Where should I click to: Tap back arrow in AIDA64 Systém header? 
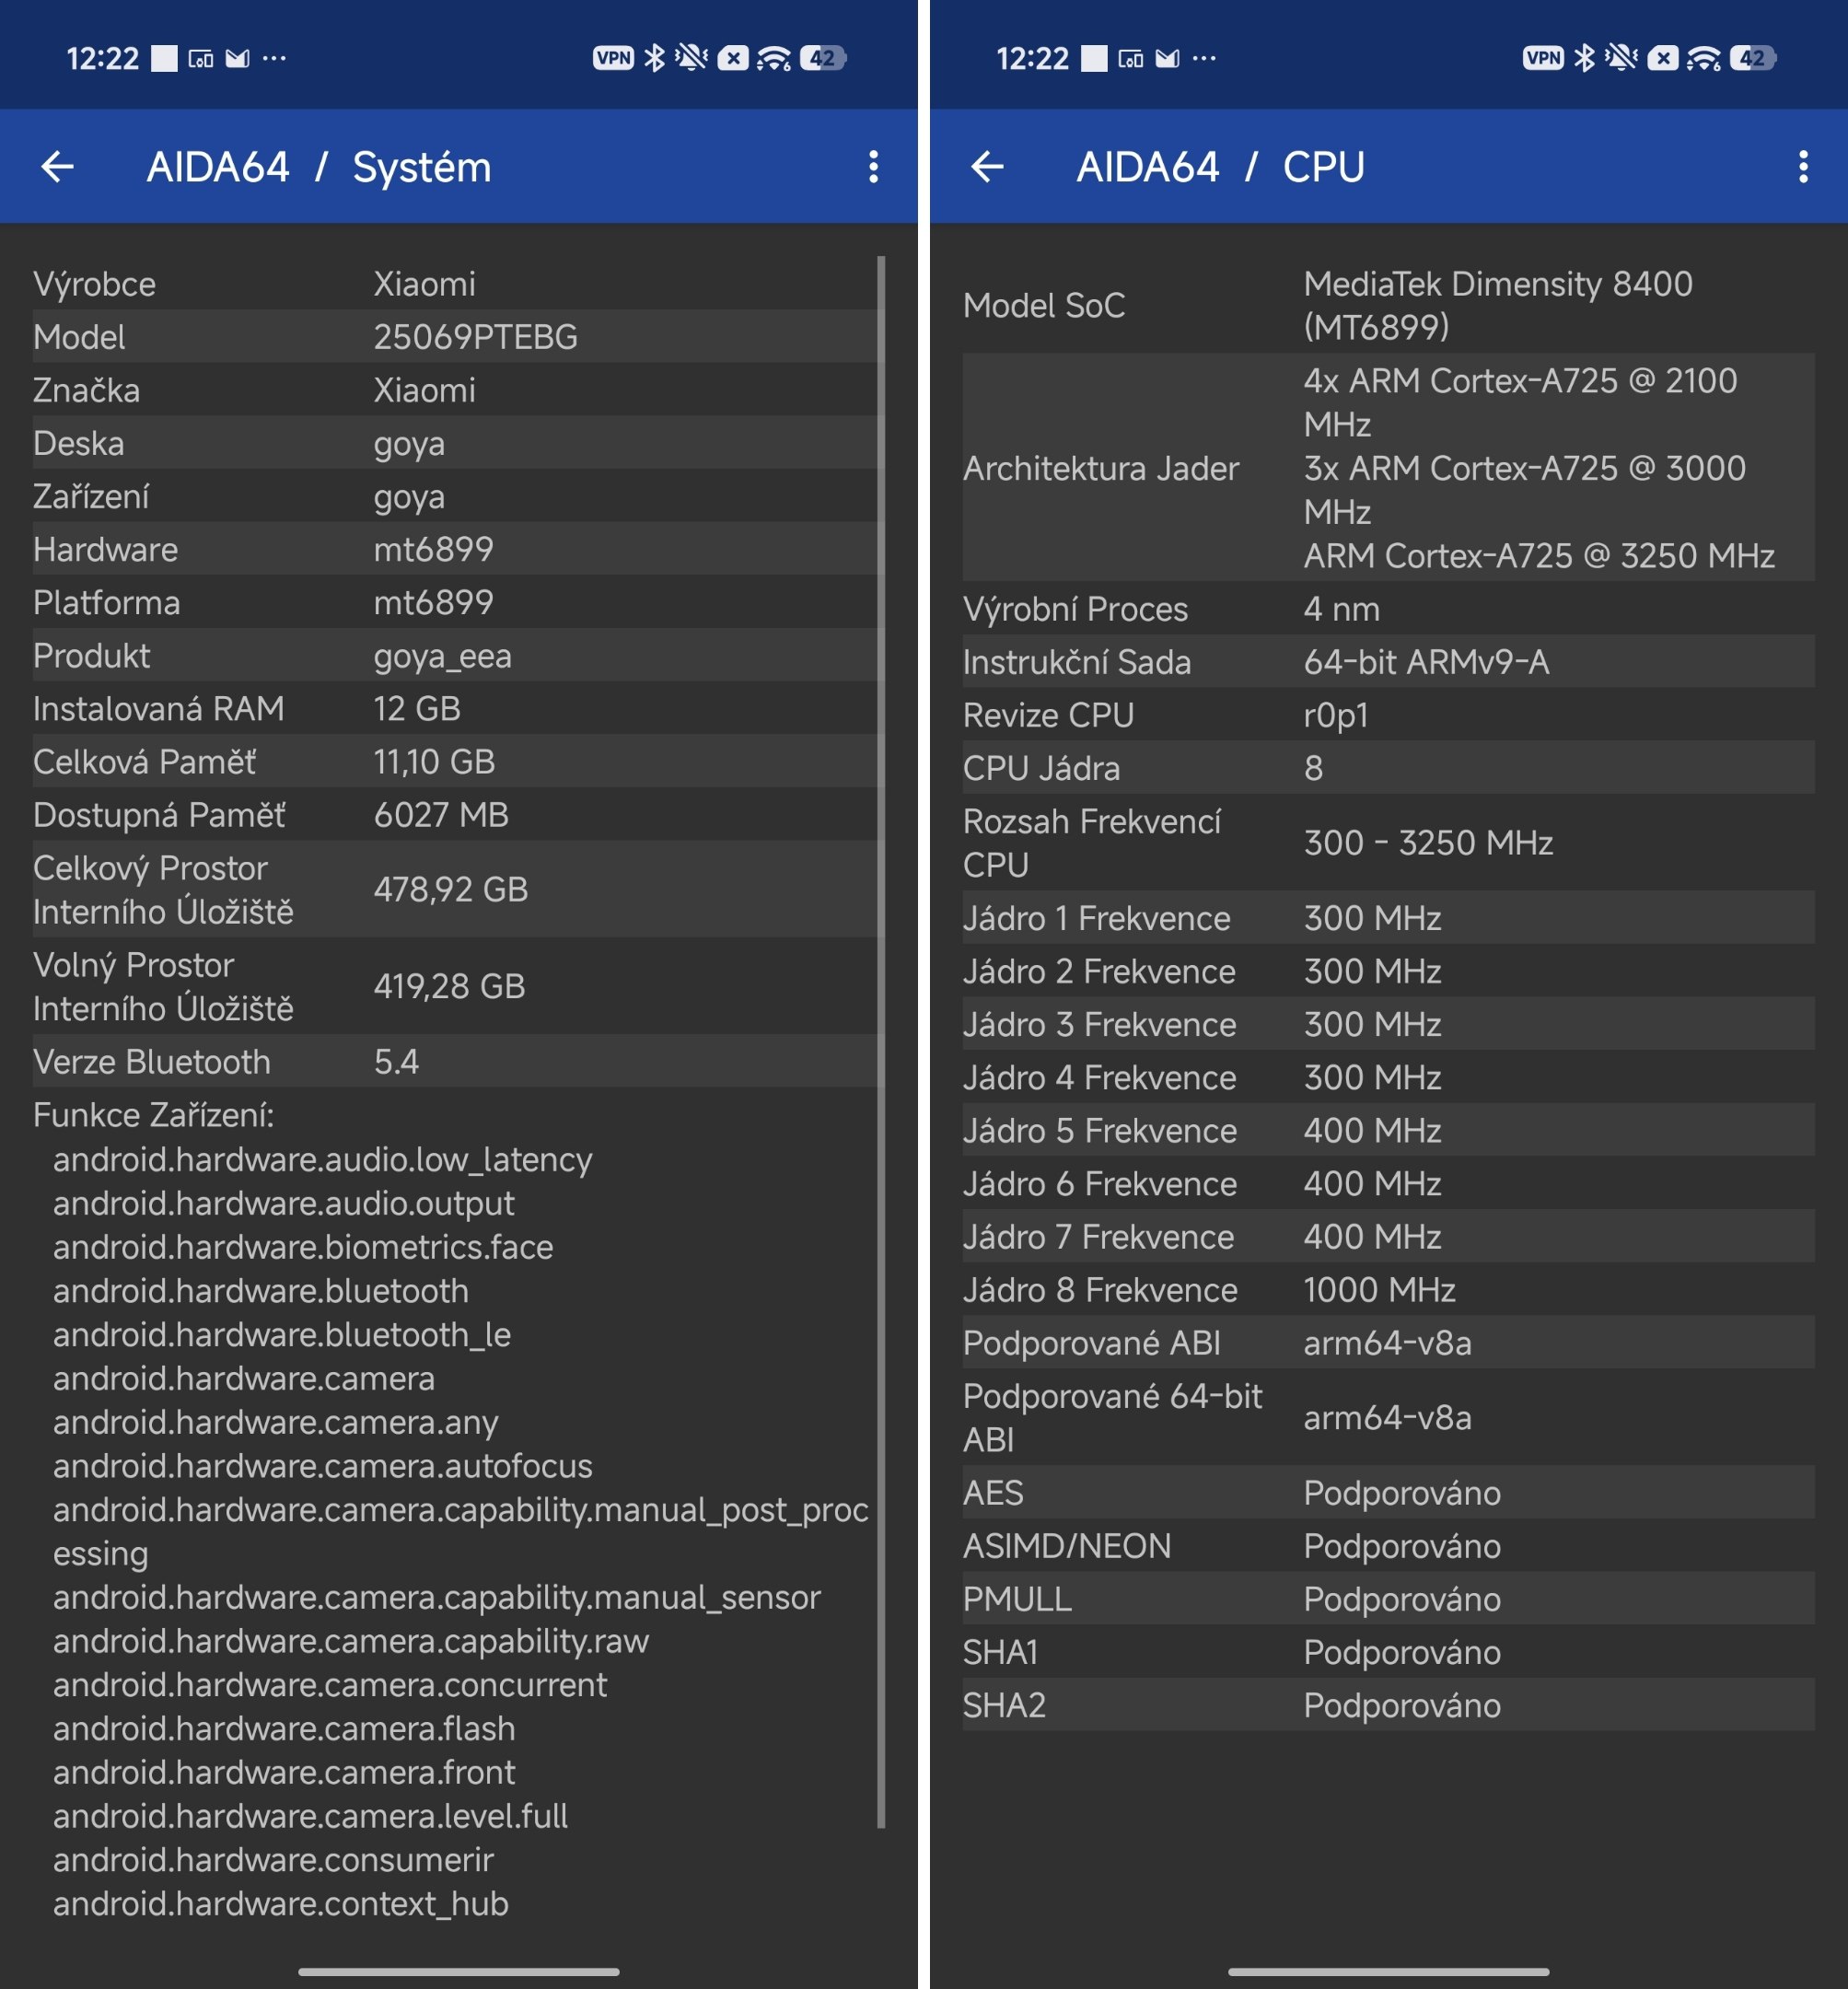coord(58,166)
